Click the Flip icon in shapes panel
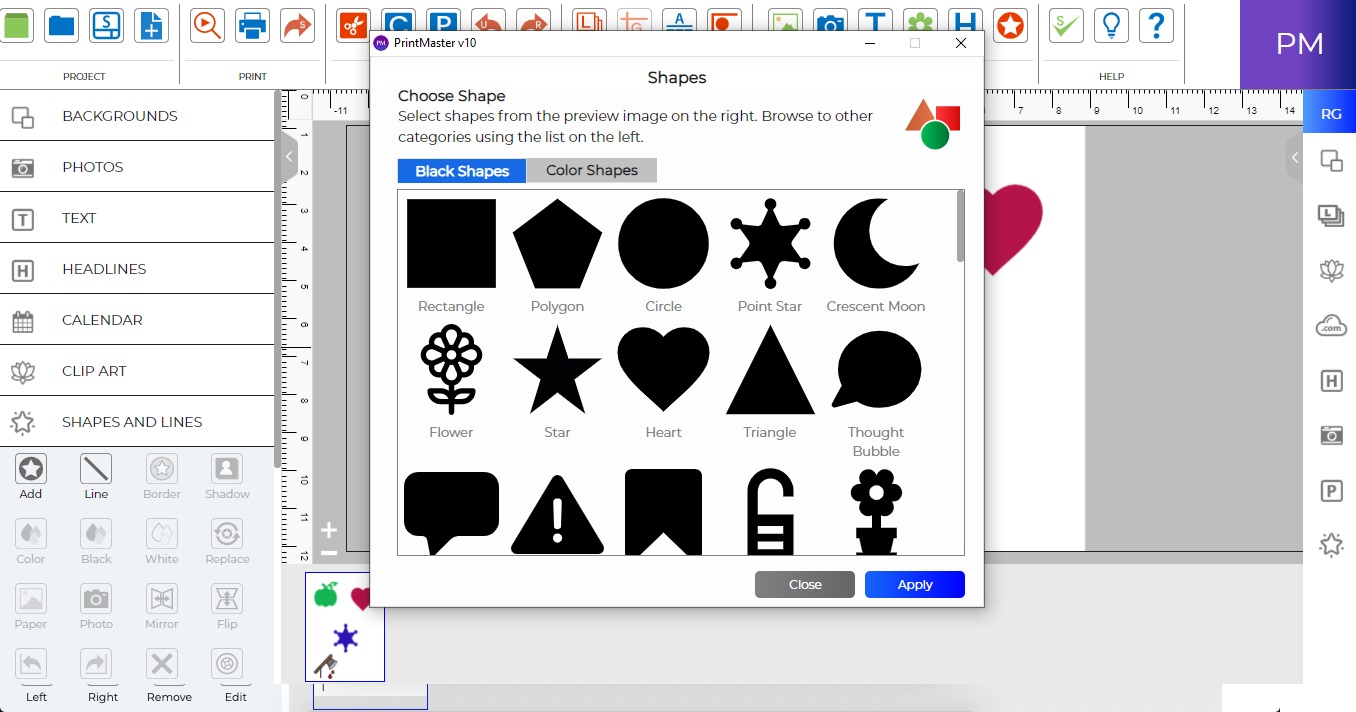 227,599
